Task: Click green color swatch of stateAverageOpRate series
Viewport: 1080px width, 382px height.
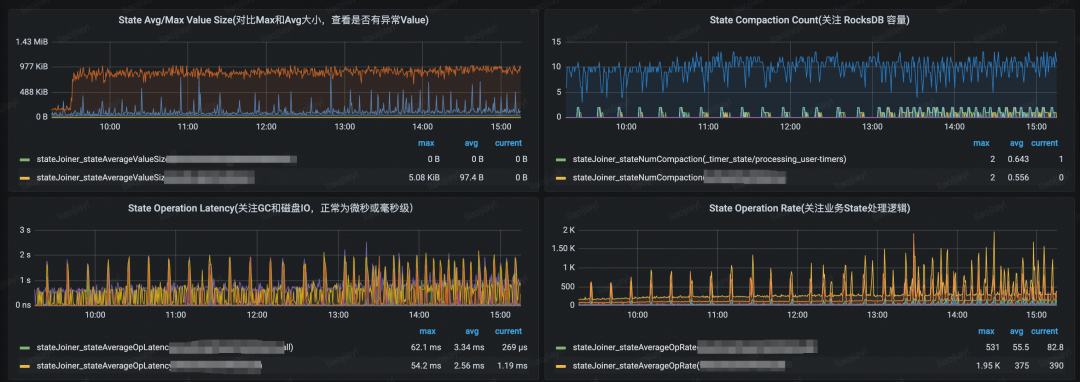Action: pos(561,348)
